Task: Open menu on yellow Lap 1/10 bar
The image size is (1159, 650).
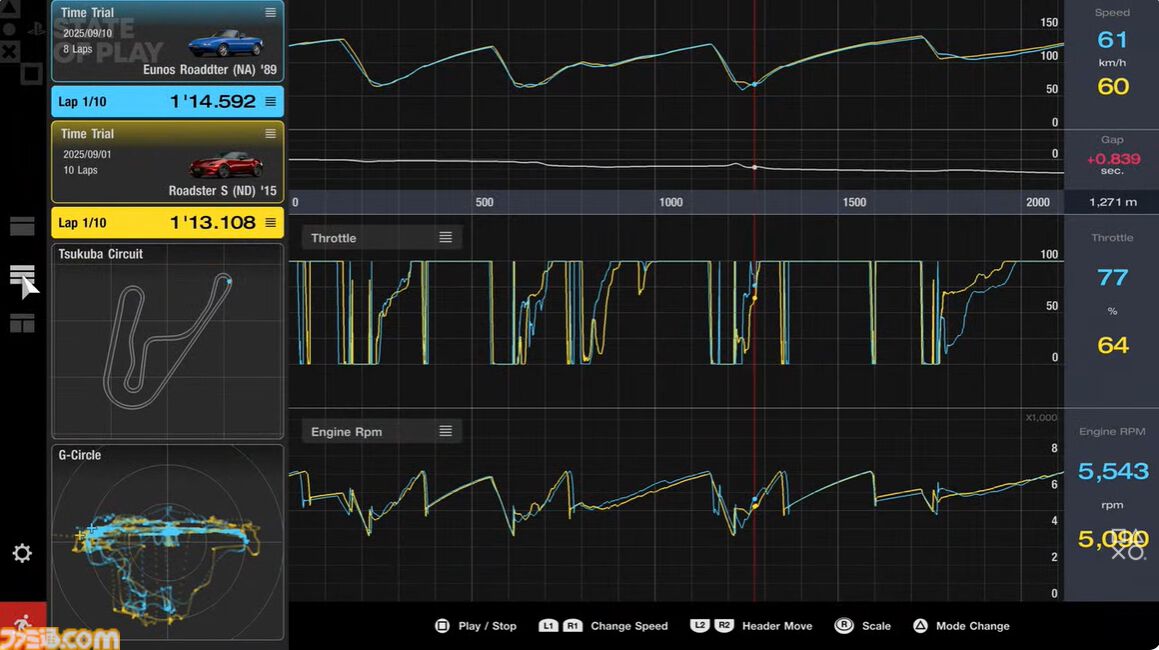Action: point(271,223)
